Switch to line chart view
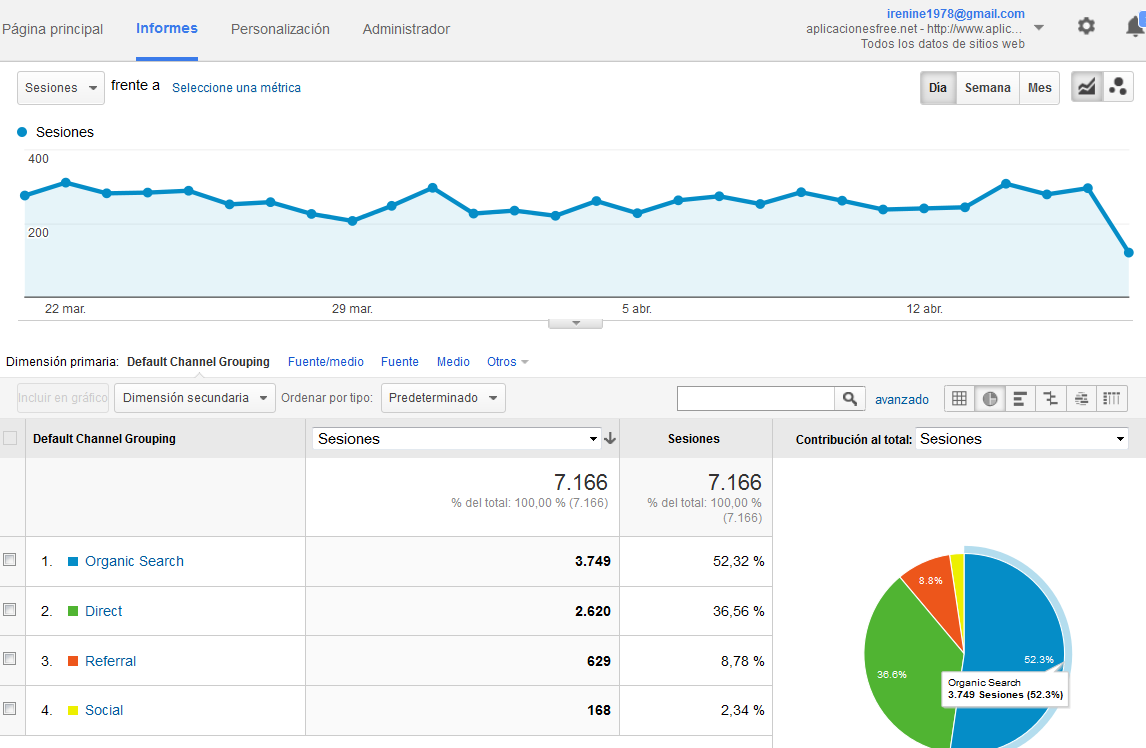The height and width of the screenshot is (748, 1146). click(1087, 88)
